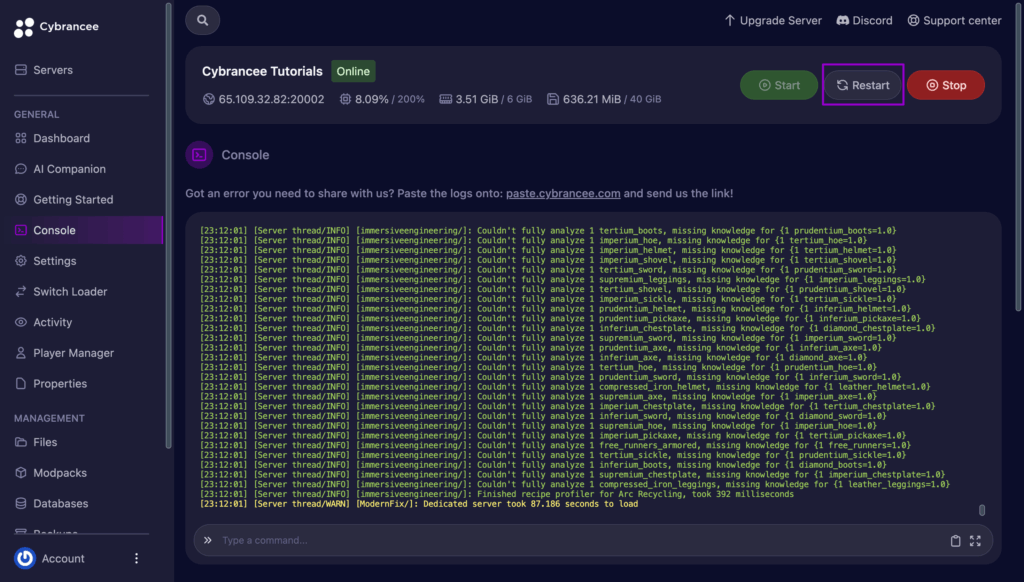Click the Activity eye icon
The image size is (1024, 582).
tap(21, 323)
